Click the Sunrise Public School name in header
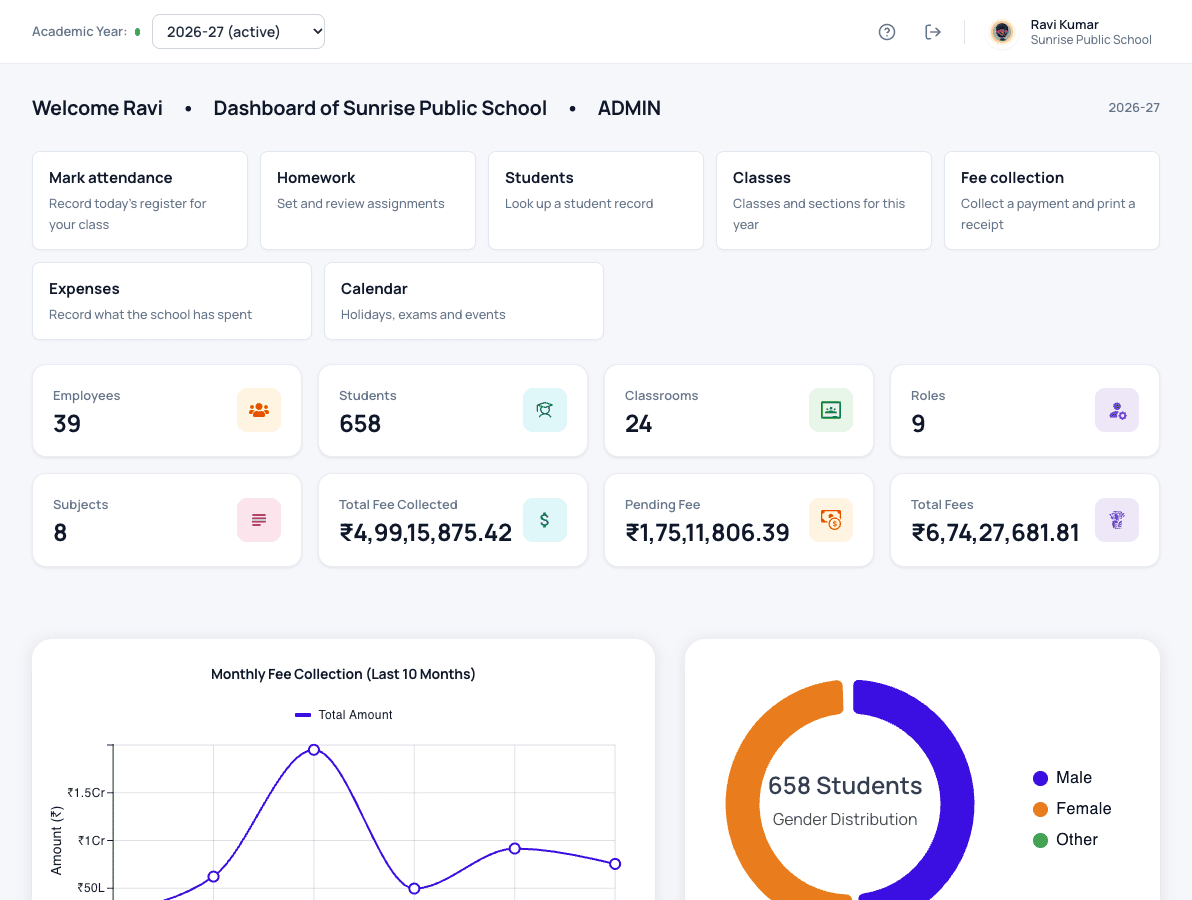Image resolution: width=1192 pixels, height=900 pixels. [x=1091, y=40]
